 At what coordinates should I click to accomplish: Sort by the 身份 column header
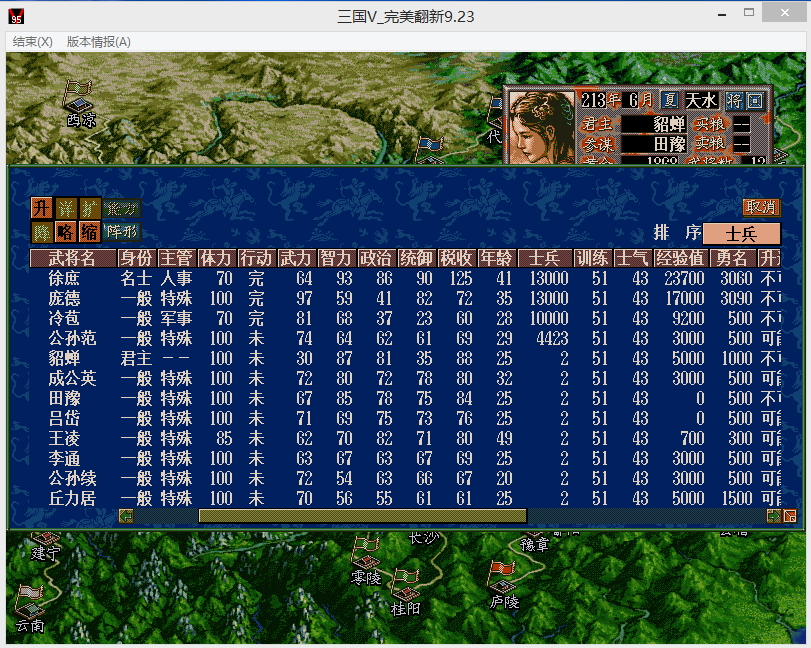point(136,258)
